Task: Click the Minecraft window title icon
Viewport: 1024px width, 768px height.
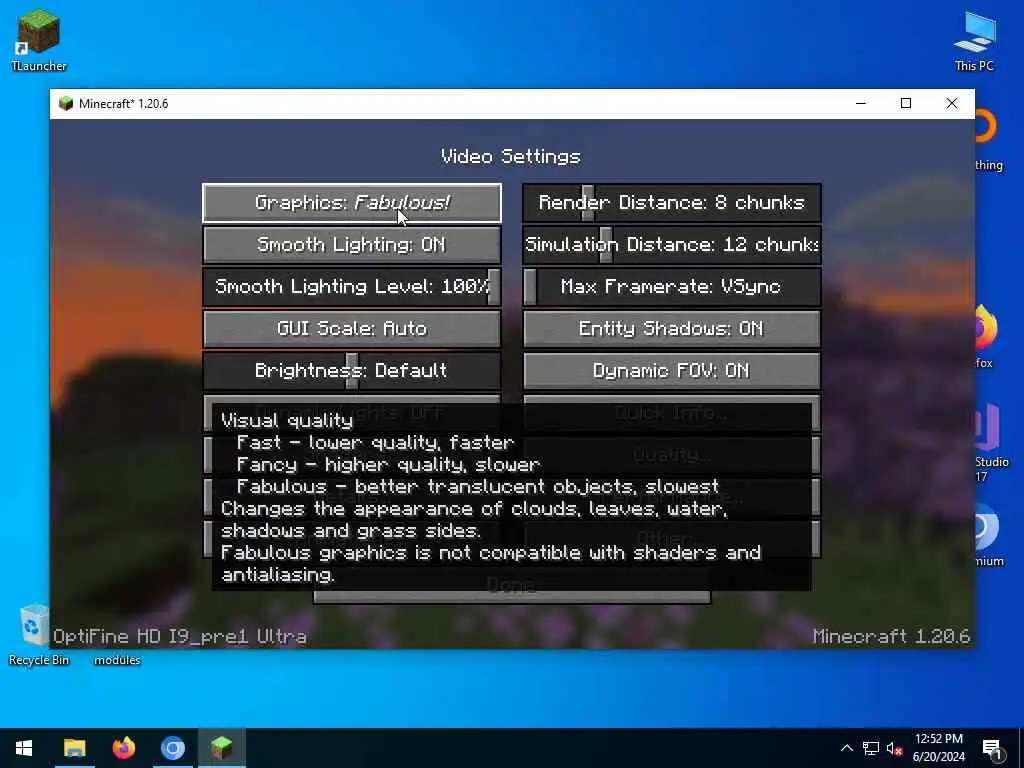Action: [x=65, y=104]
